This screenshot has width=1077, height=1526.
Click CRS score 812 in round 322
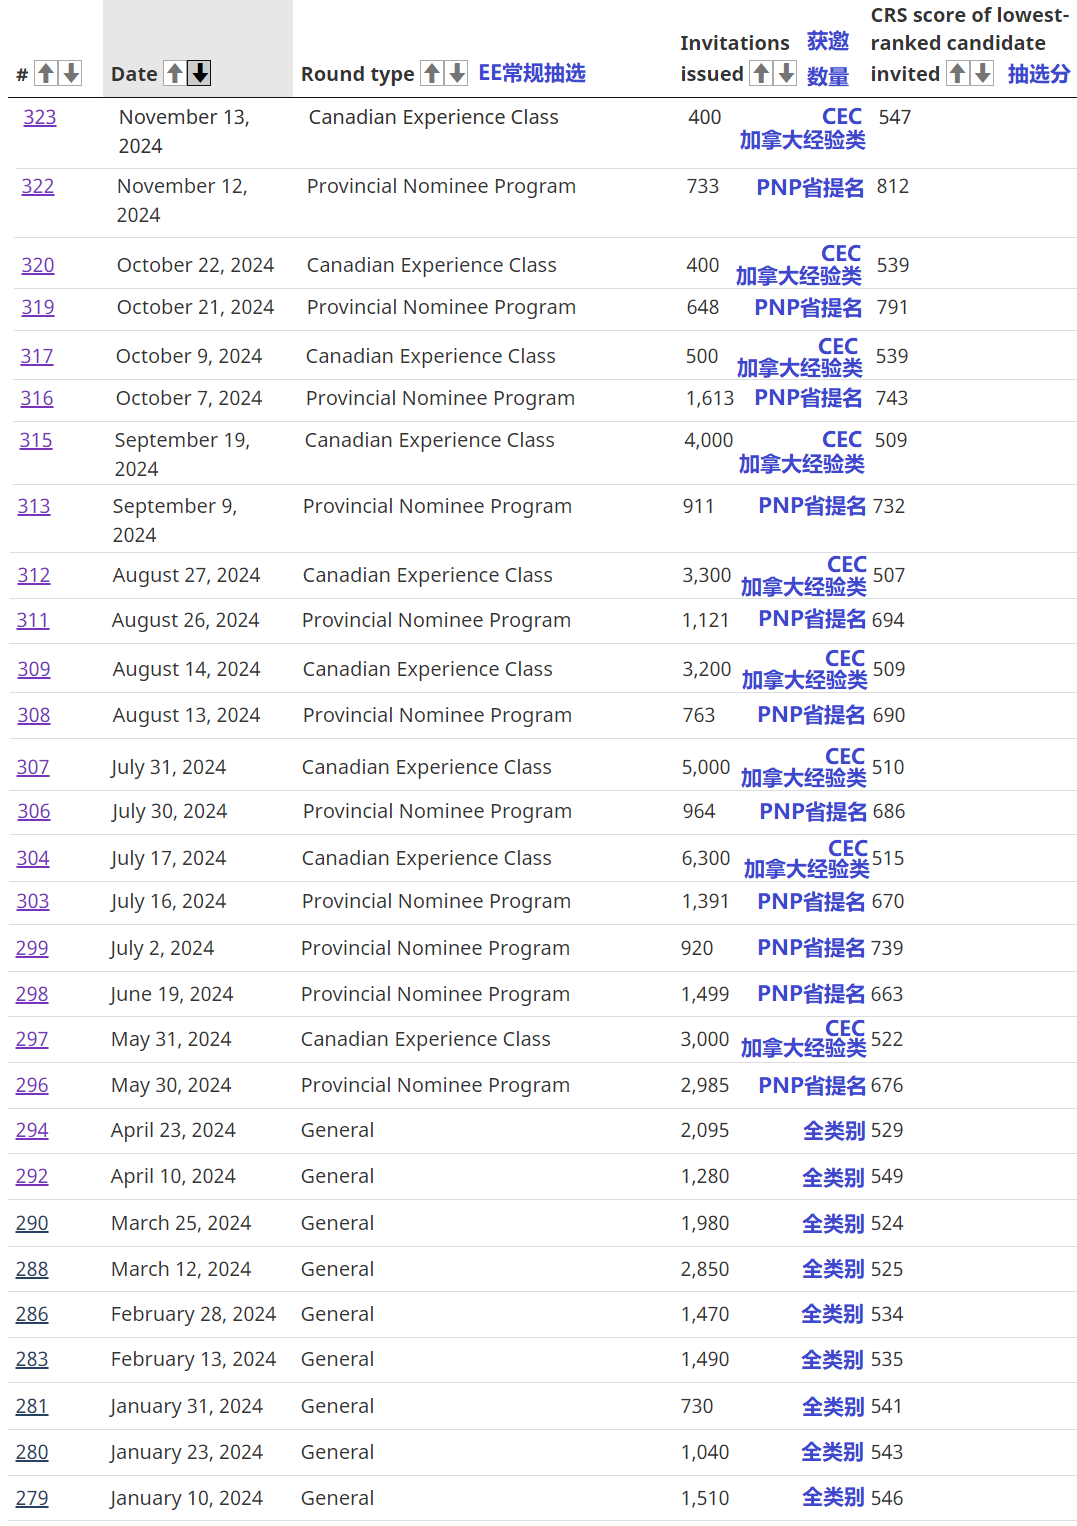pos(893,186)
